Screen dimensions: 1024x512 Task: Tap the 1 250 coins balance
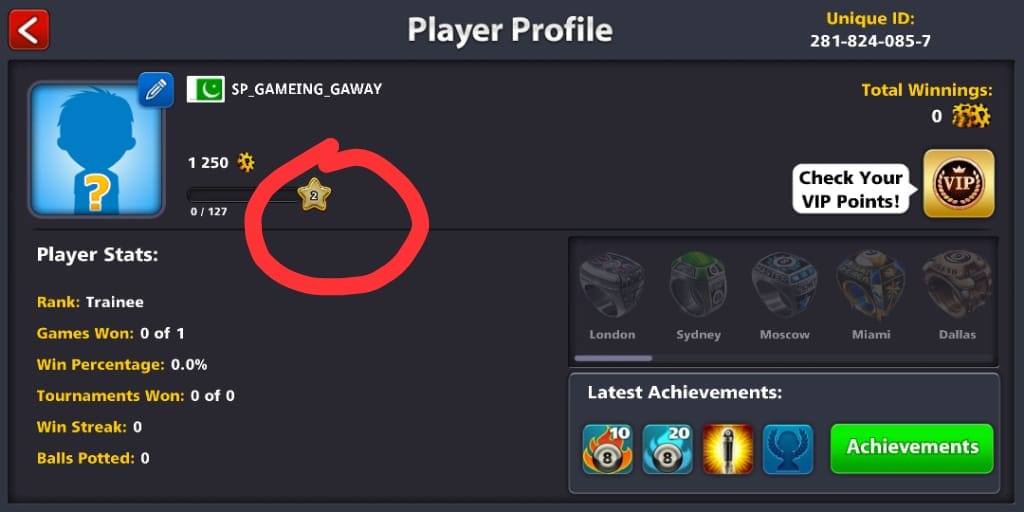click(221, 163)
